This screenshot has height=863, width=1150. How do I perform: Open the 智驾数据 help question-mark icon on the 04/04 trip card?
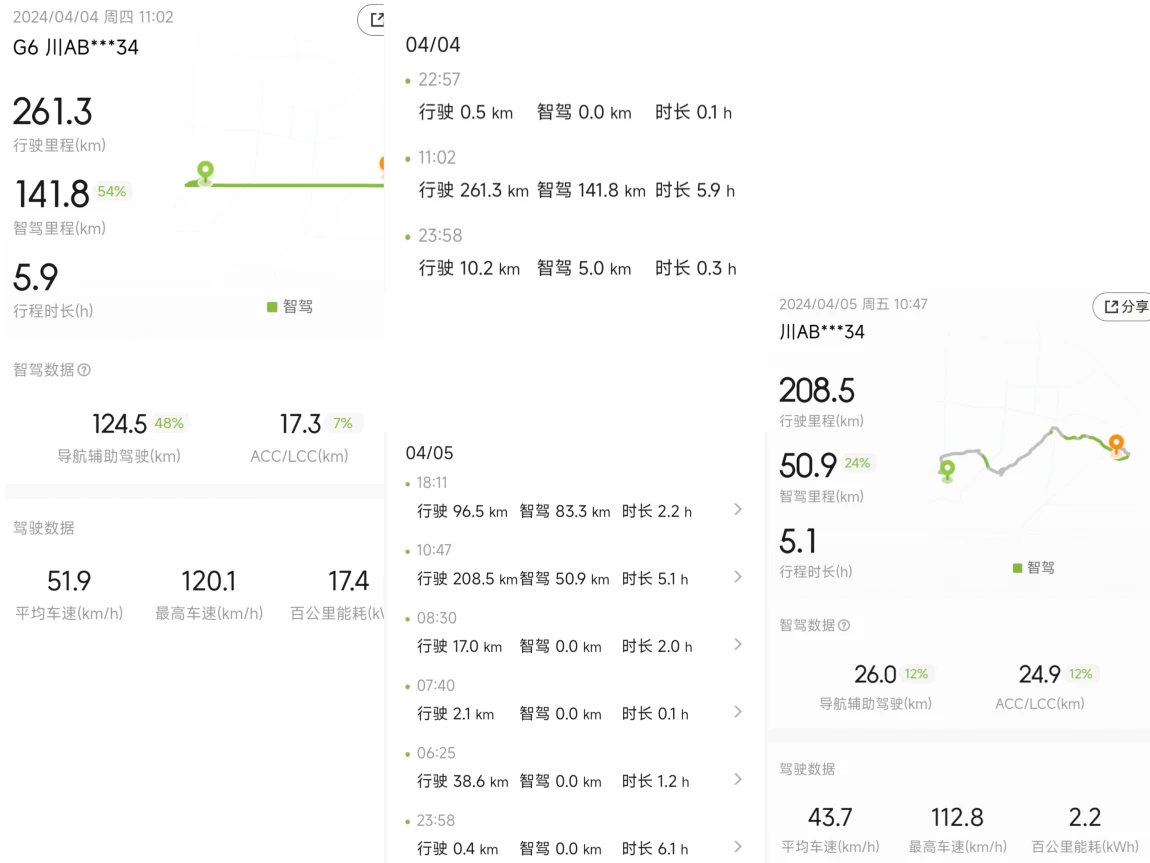point(84,370)
